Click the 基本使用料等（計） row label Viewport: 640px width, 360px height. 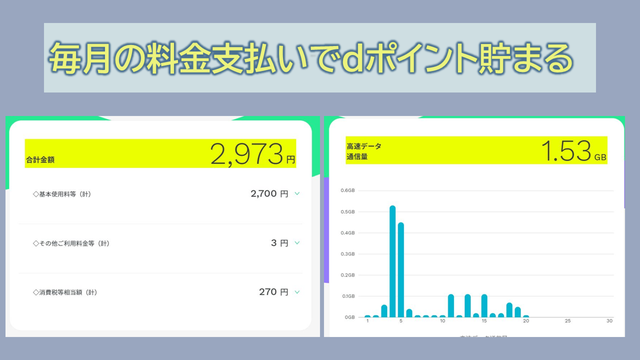tap(62, 194)
